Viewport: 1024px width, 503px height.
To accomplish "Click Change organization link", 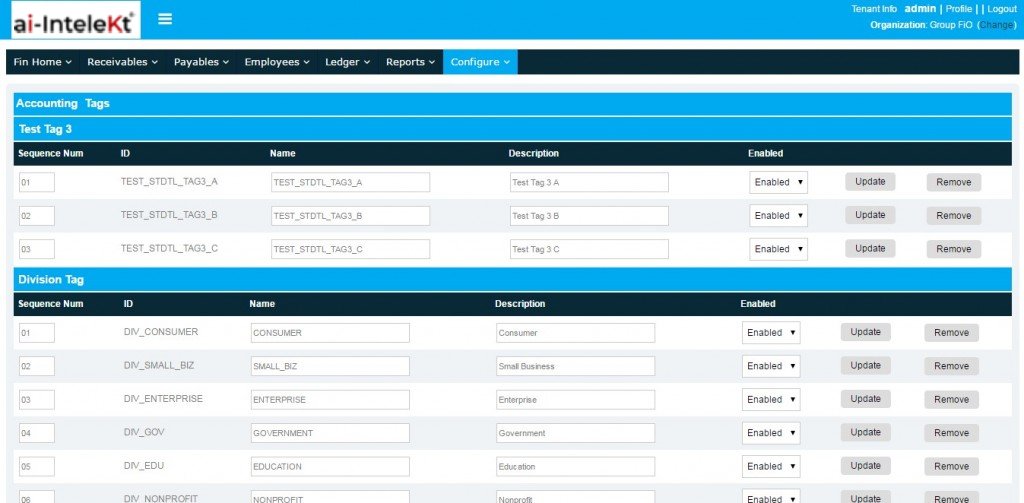I will click(x=997, y=25).
